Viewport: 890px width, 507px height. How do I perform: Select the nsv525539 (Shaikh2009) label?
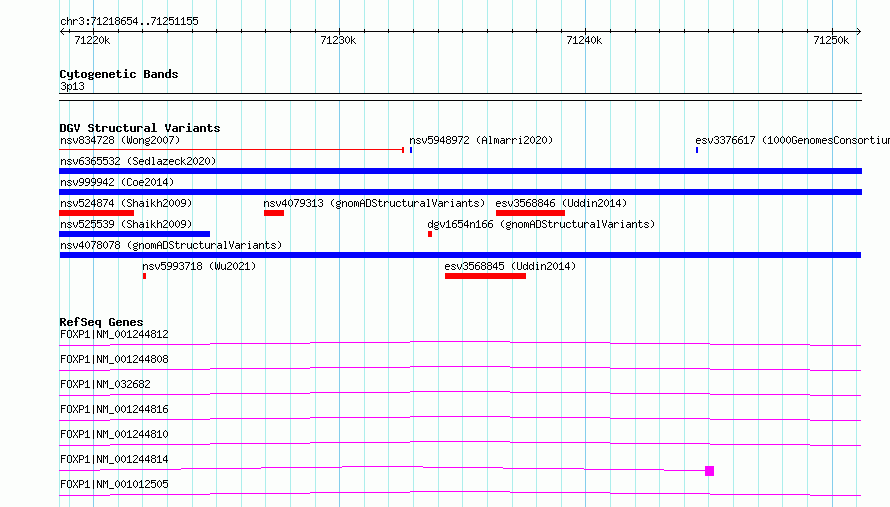coord(126,224)
